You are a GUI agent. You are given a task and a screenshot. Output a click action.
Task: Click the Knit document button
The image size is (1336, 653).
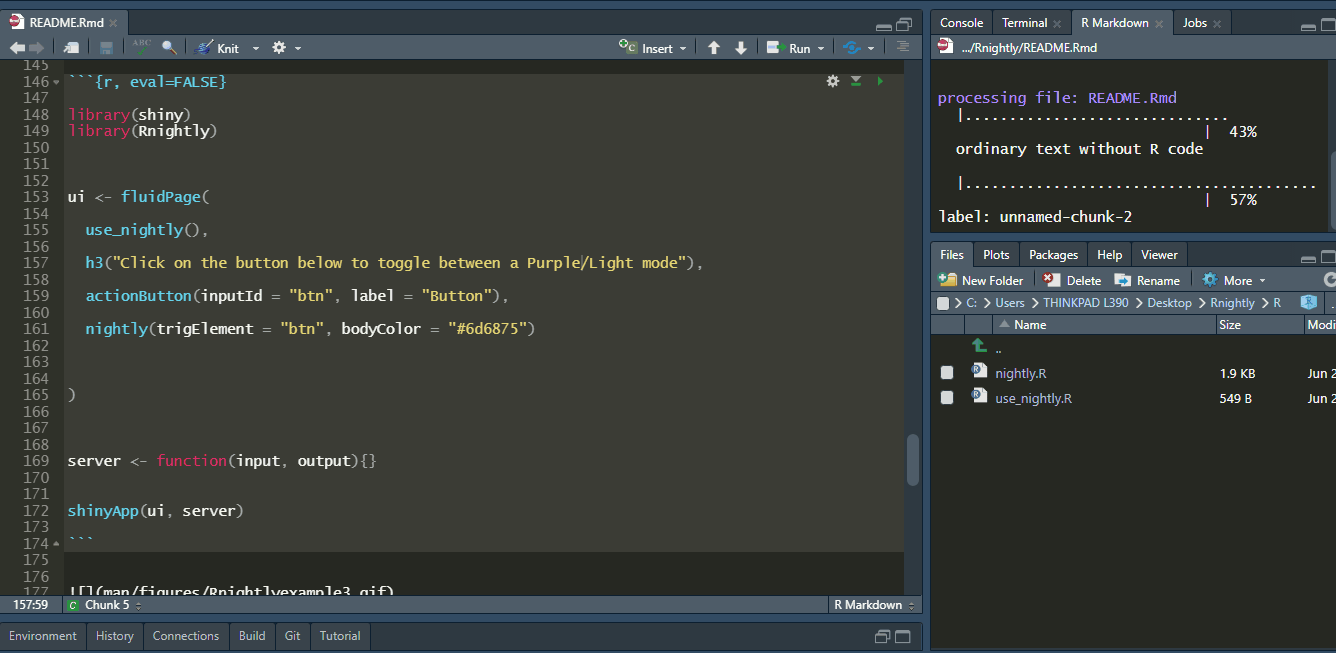(x=218, y=48)
